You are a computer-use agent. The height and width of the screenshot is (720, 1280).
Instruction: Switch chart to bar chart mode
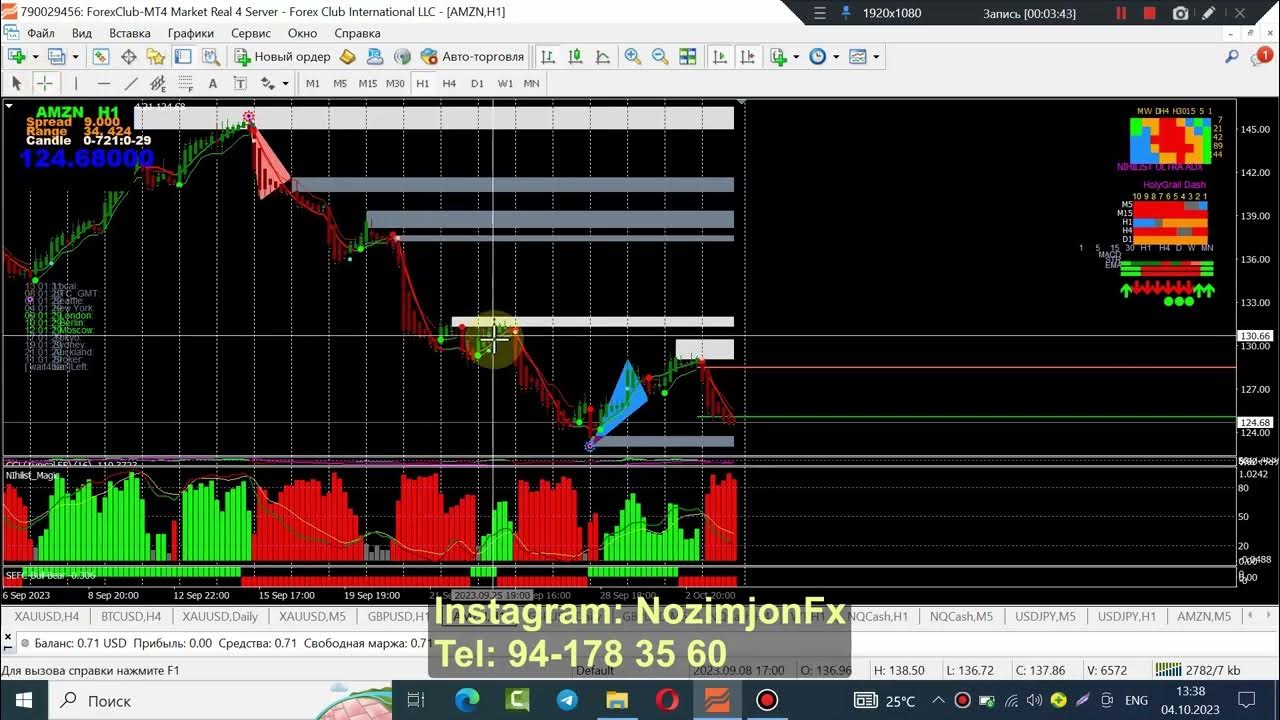[x=547, y=57]
